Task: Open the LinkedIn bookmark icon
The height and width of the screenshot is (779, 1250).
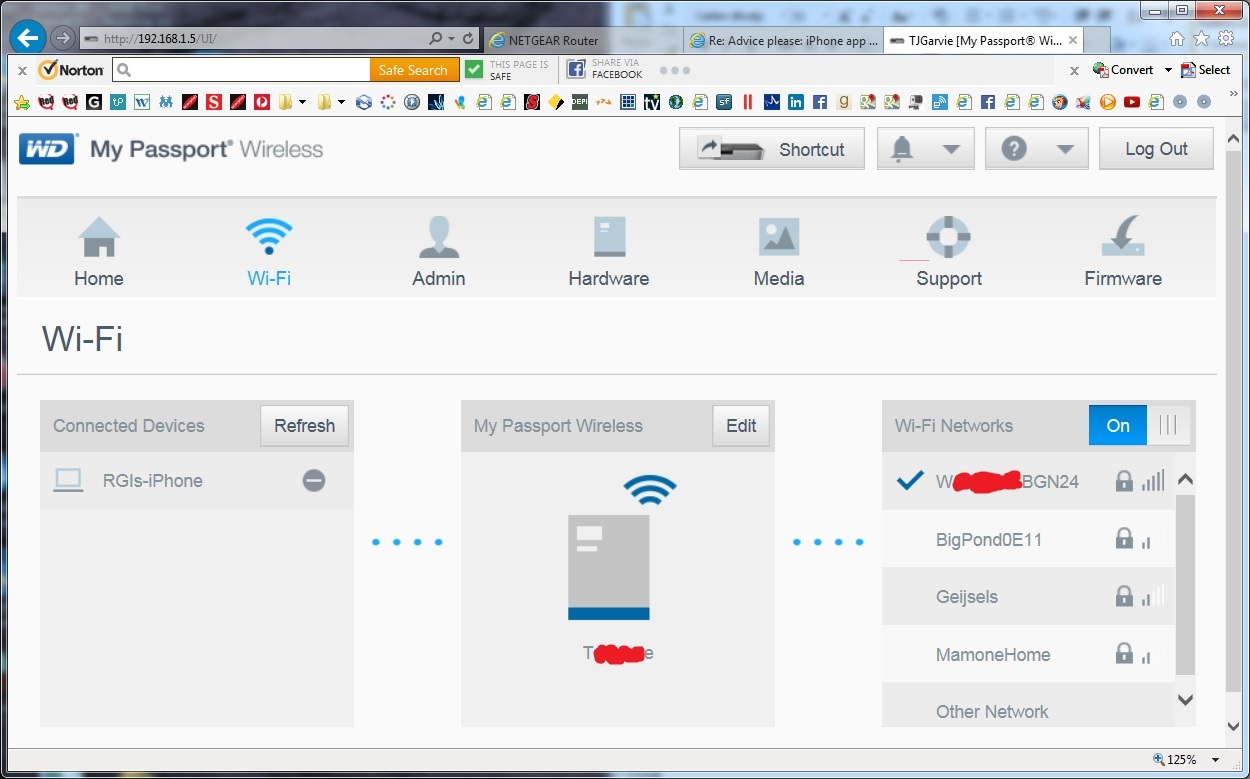Action: click(x=796, y=102)
